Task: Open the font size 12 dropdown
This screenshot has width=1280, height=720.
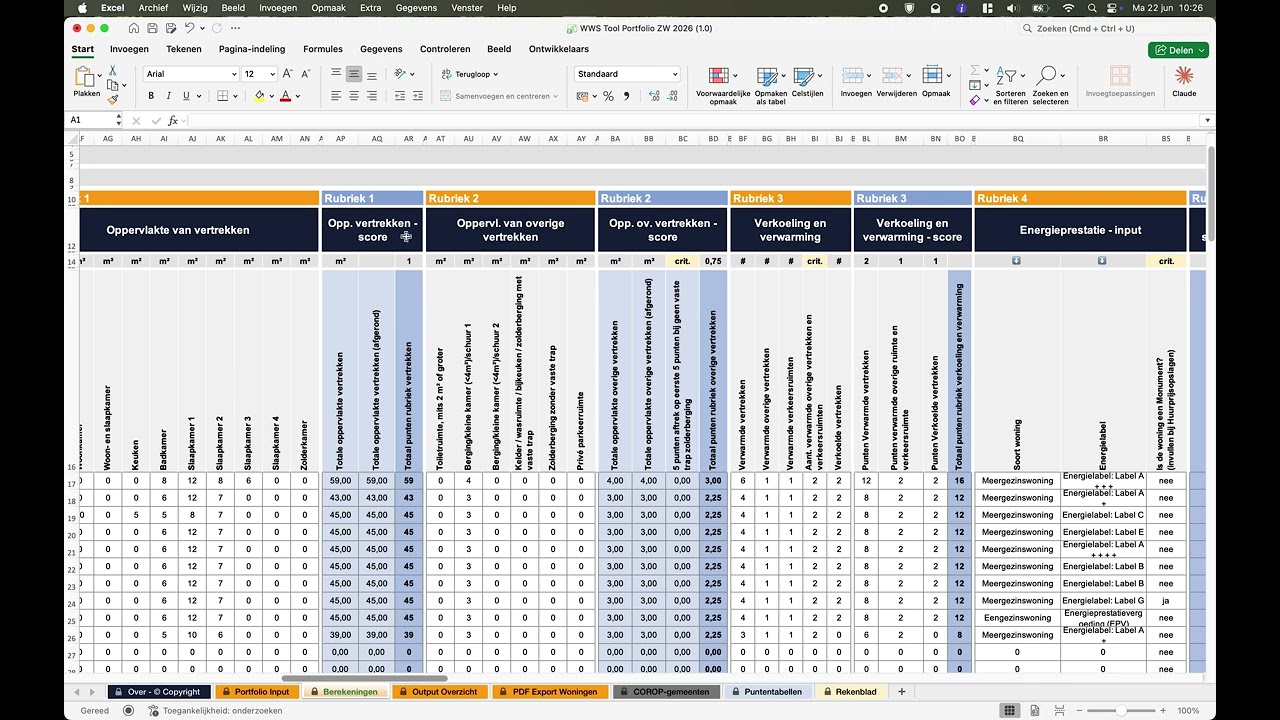Action: pyautogui.click(x=273, y=74)
